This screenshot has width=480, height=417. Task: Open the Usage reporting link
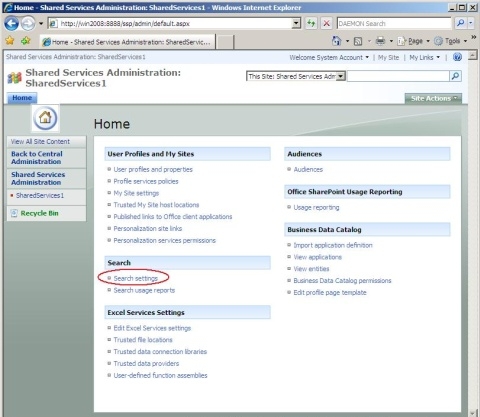point(316,207)
